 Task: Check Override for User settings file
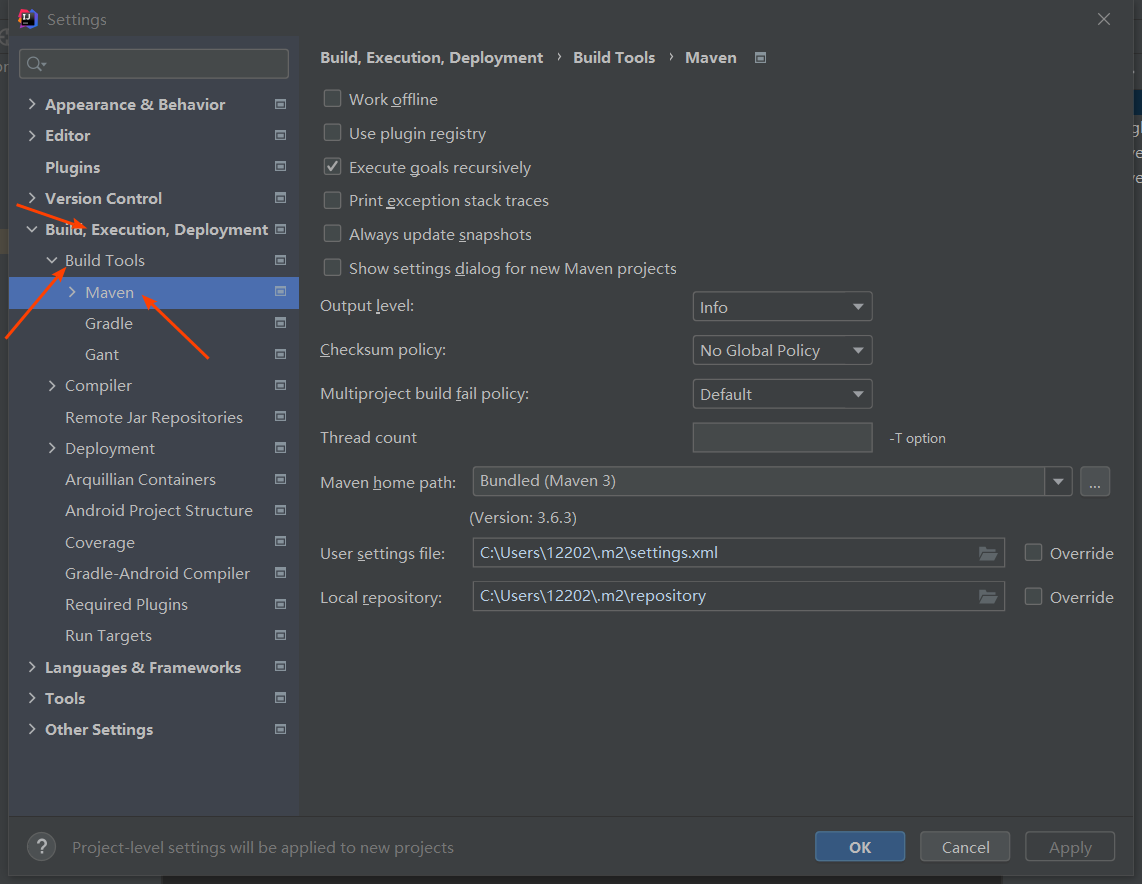(x=1033, y=553)
